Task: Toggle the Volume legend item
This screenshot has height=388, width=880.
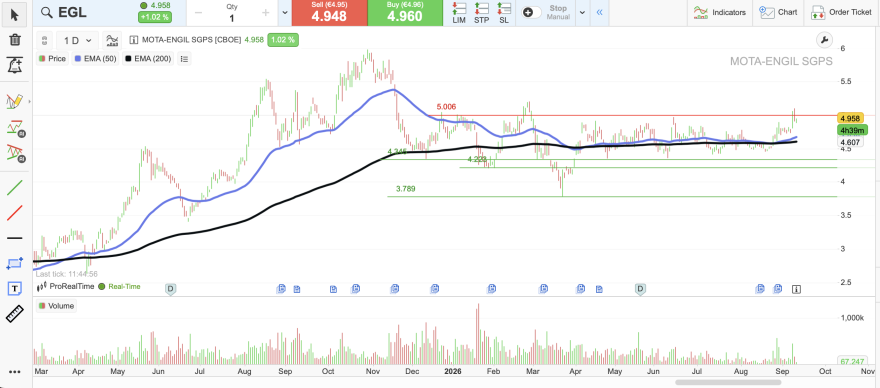Action: click(57, 306)
